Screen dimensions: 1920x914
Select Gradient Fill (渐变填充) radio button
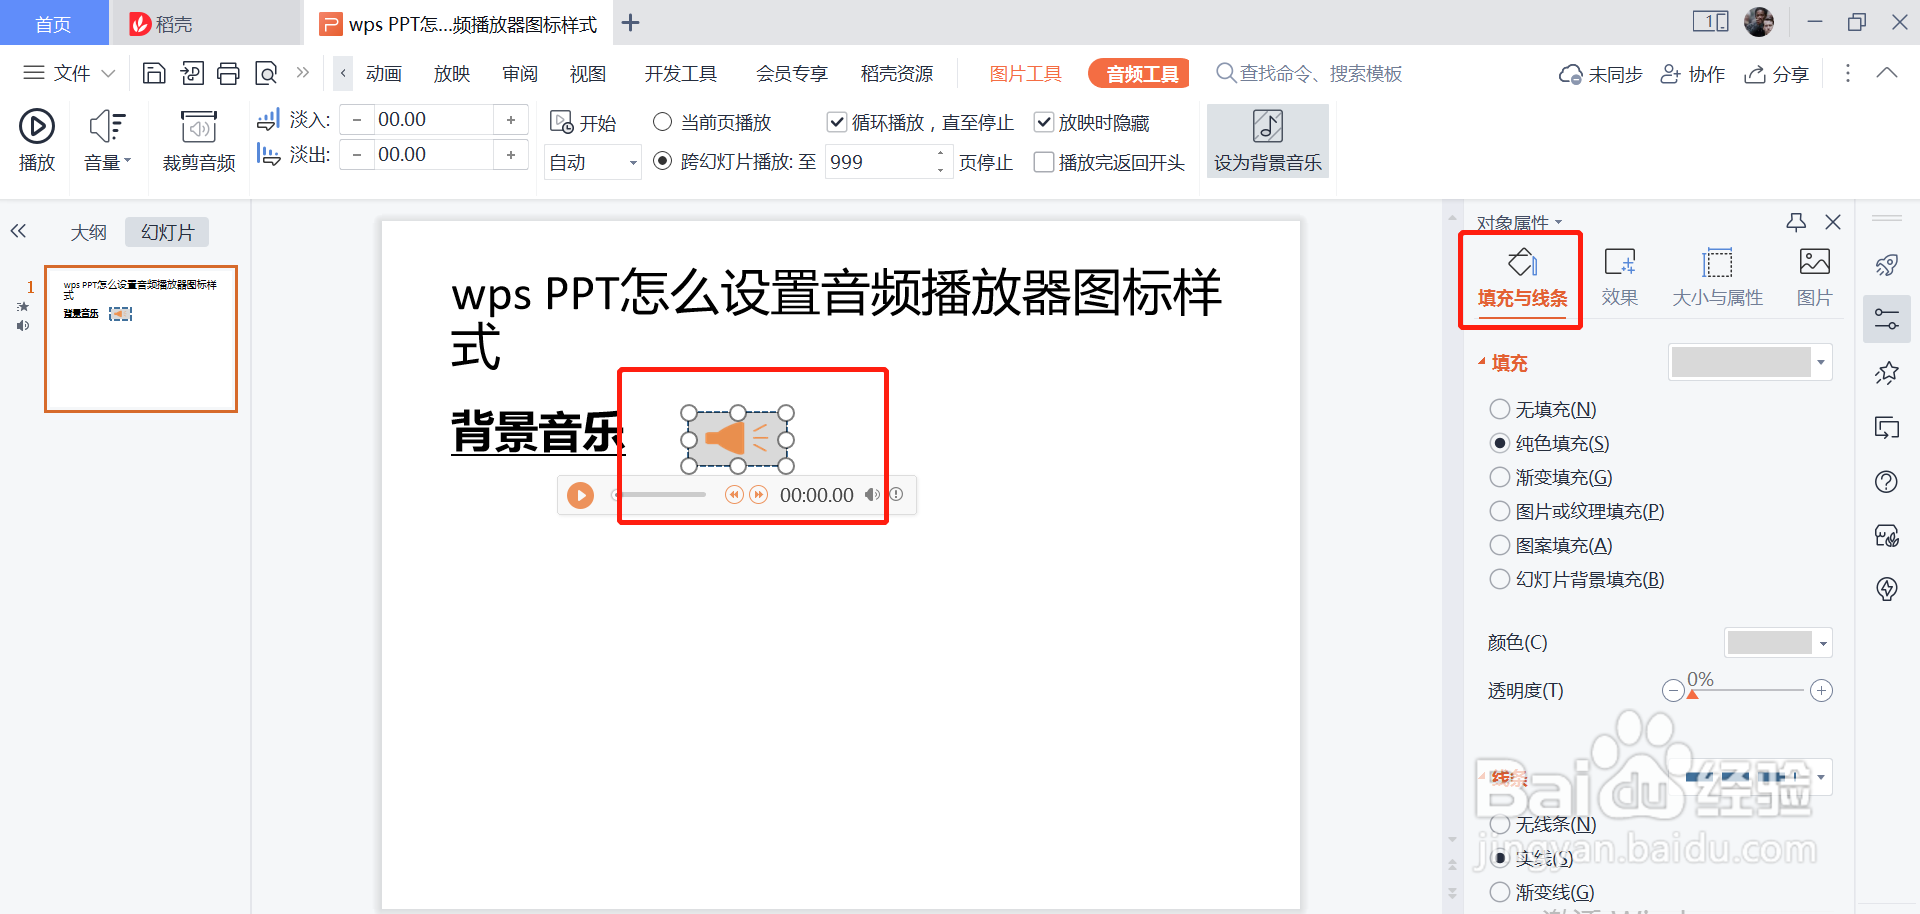[x=1500, y=477]
